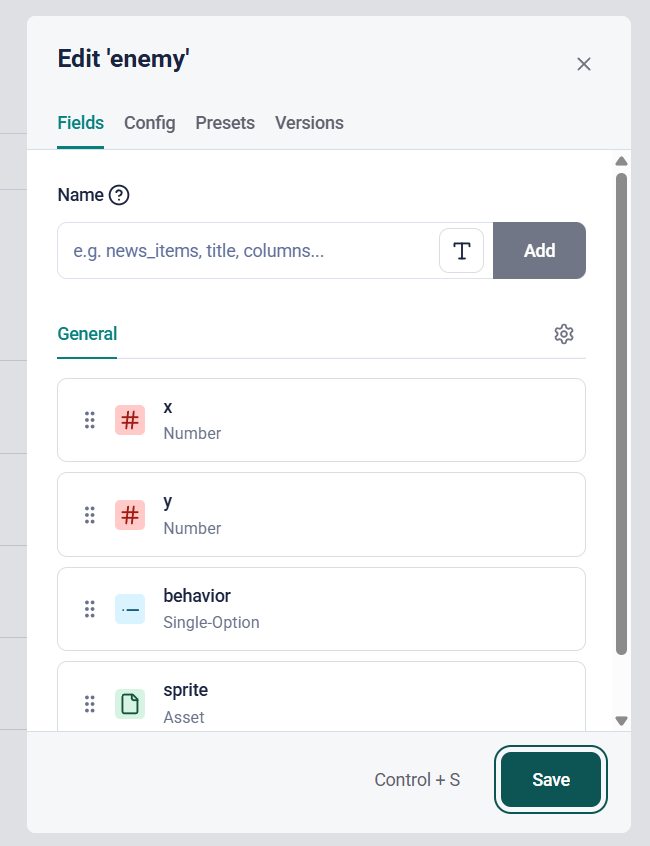Click the drag handle for field x

(x=89, y=420)
